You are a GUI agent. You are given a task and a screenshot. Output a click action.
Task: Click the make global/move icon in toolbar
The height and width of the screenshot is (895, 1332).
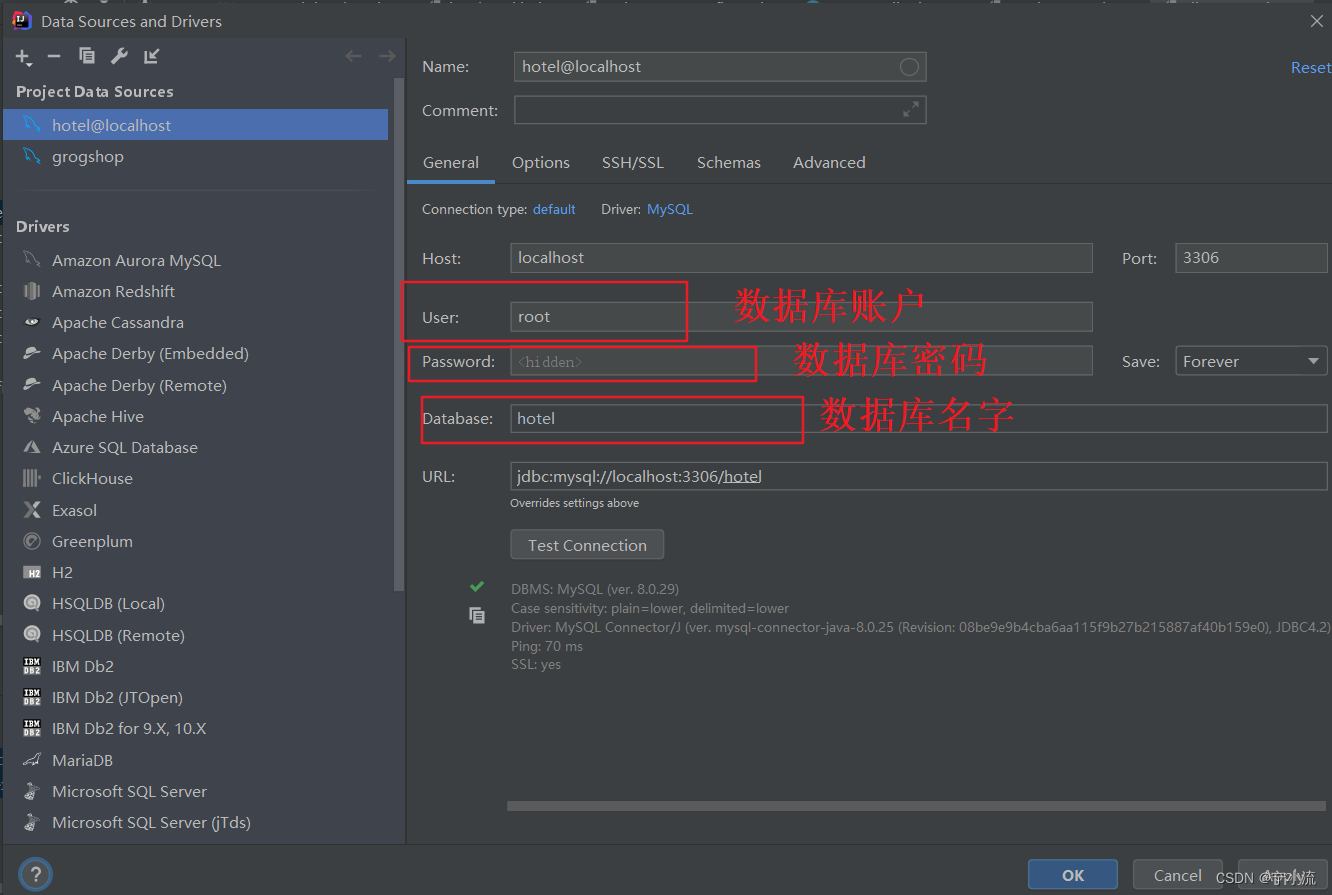tap(151, 56)
